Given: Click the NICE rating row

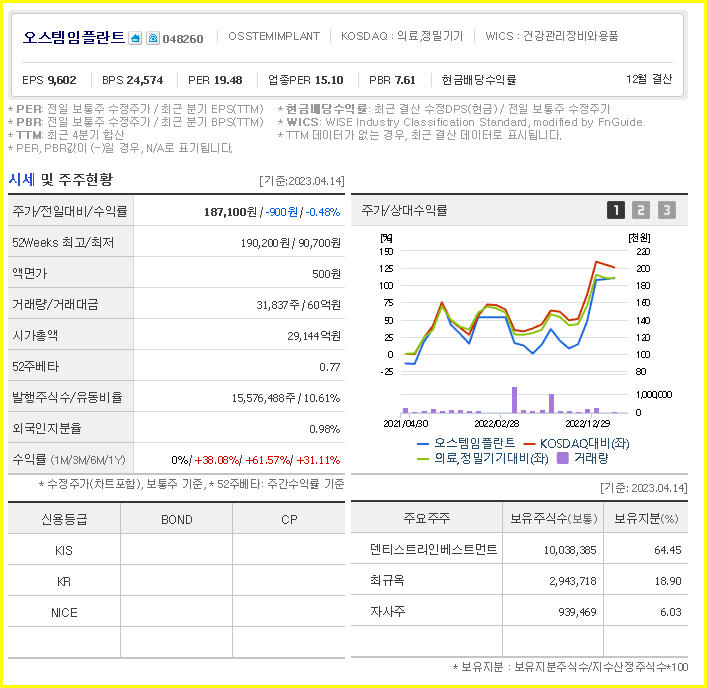Looking at the screenshot, I should pos(176,612).
